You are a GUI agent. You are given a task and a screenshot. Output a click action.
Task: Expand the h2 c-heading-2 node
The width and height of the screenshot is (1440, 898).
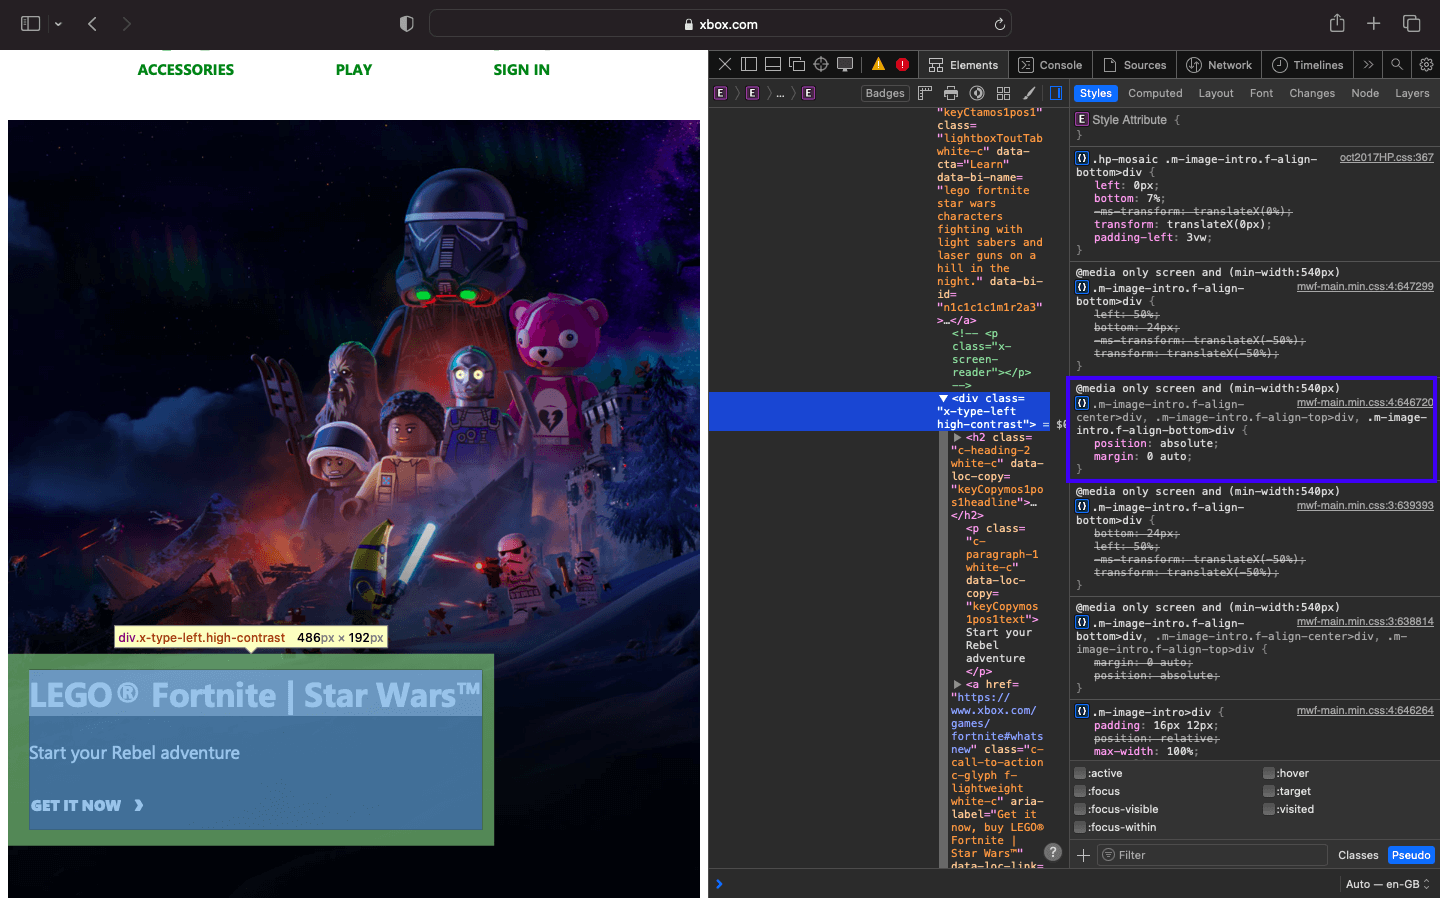[957, 437]
